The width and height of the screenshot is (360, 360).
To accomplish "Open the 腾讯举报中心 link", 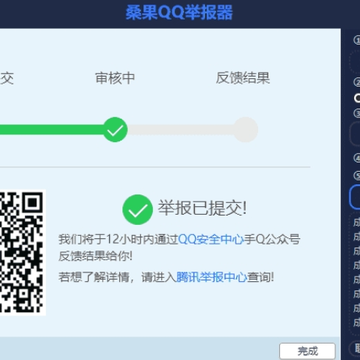I will point(212,277).
